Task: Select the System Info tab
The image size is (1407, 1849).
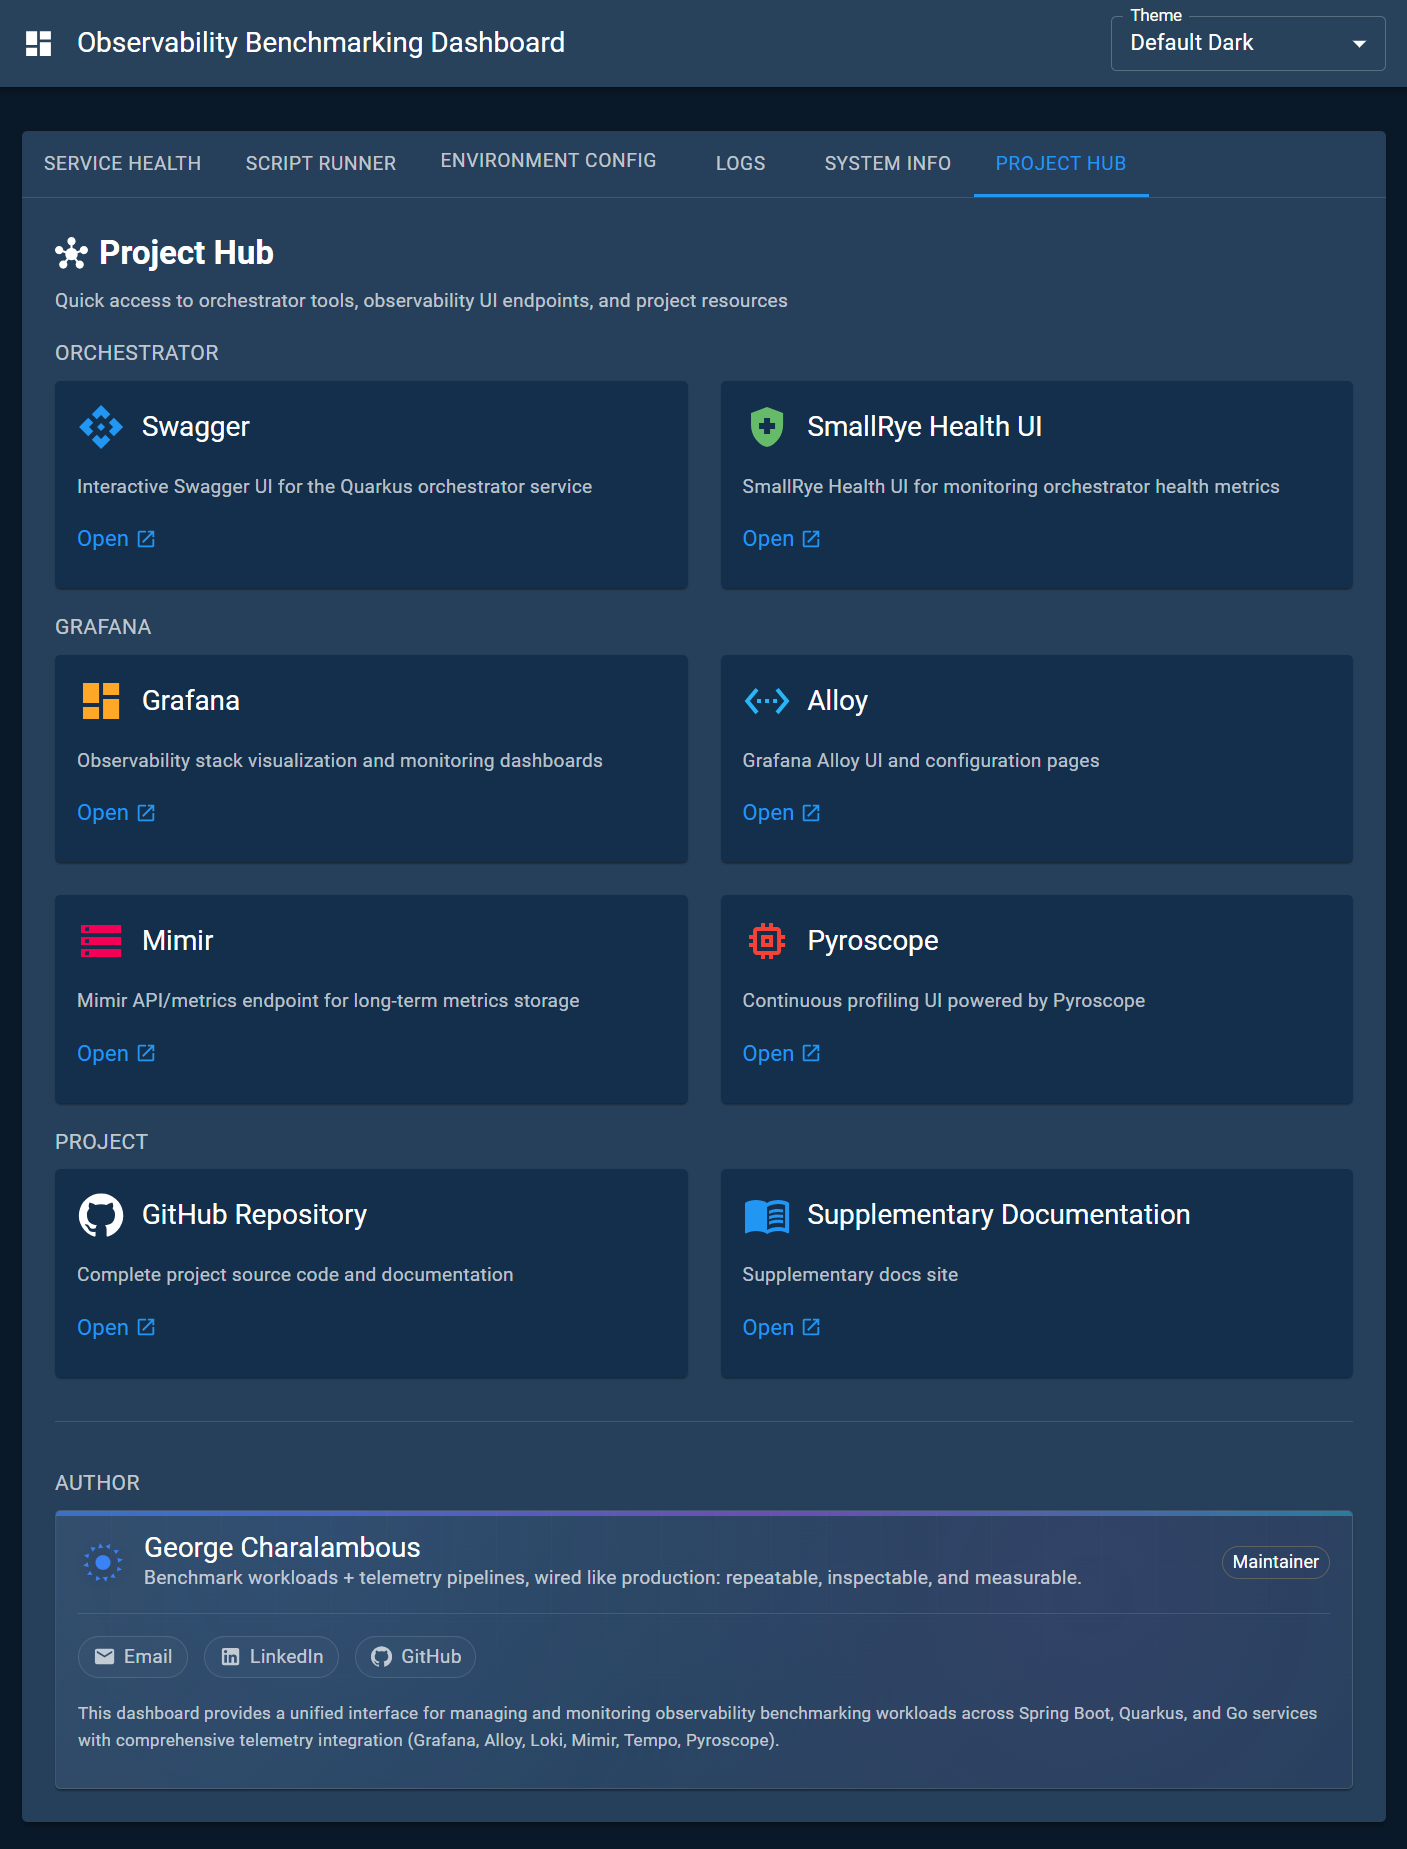Action: 887,164
